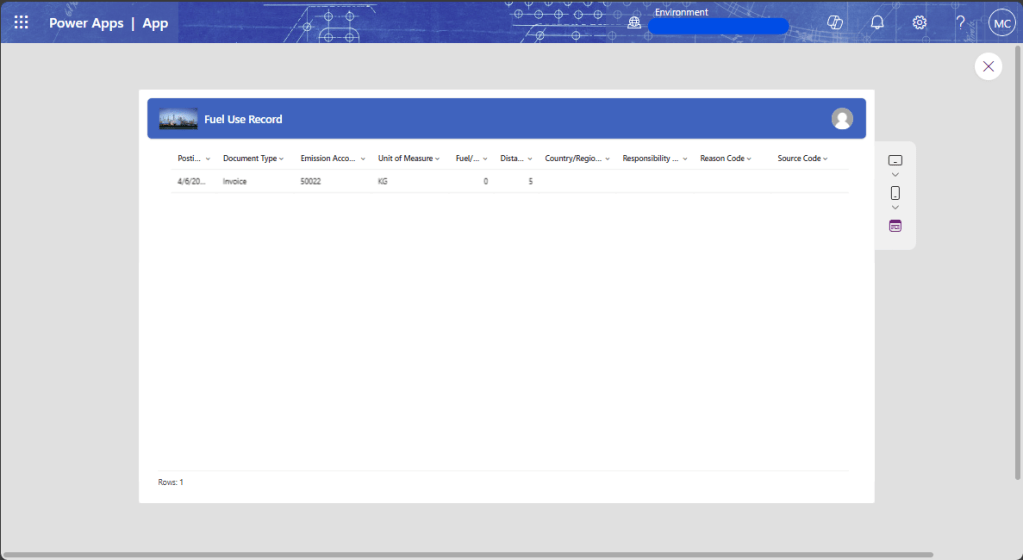Click the Emission Account value 50022
Screen dimensions: 1023x560
pos(311,182)
